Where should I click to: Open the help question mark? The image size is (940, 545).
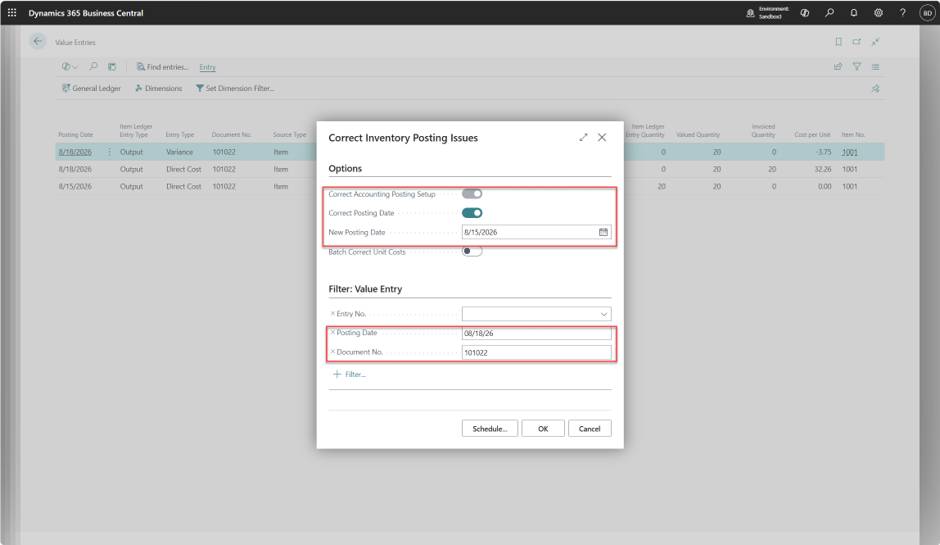click(x=902, y=13)
